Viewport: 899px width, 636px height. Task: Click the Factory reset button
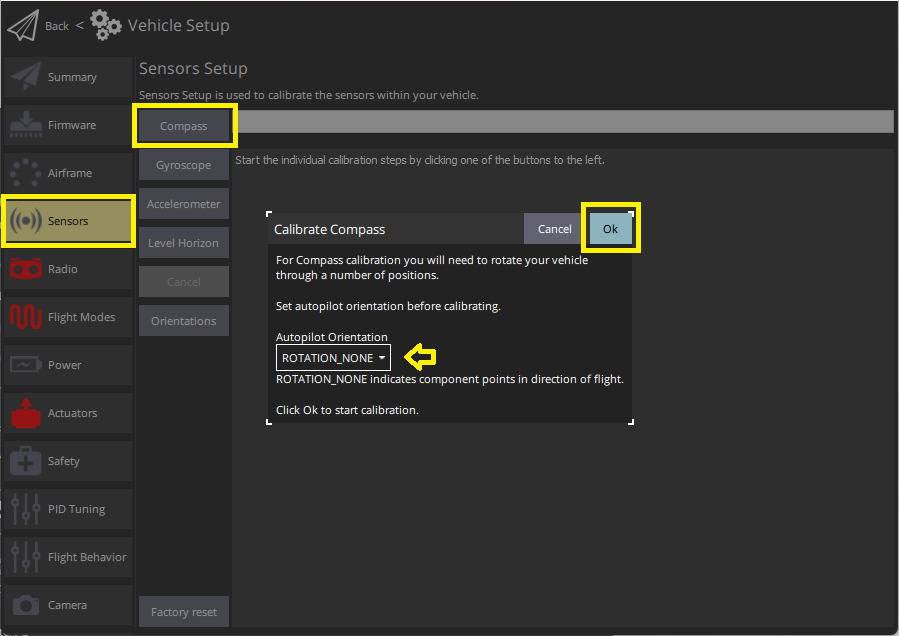[184, 612]
